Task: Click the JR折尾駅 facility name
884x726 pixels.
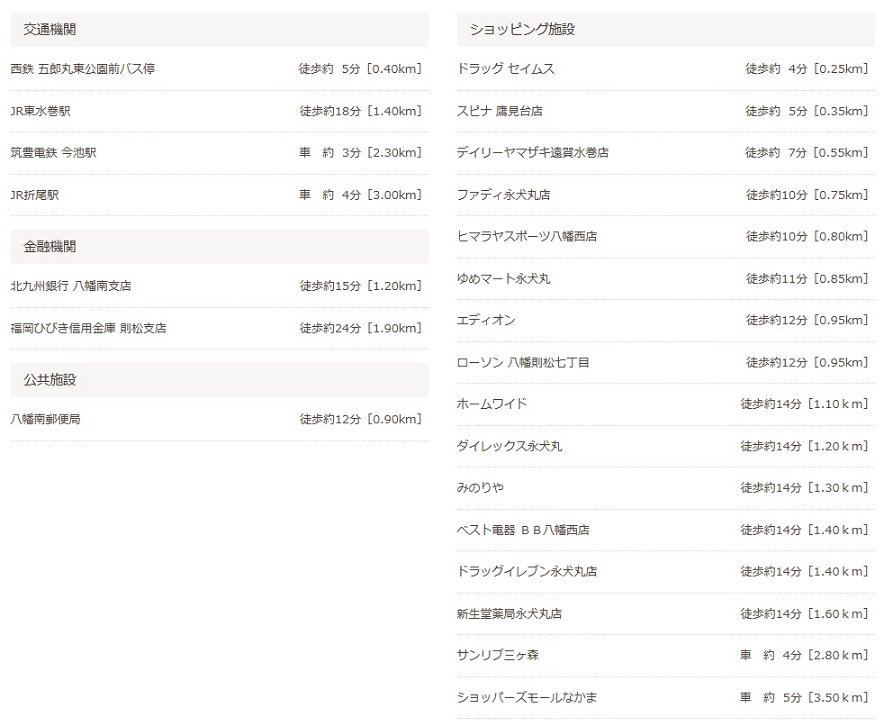Action: tap(35, 195)
